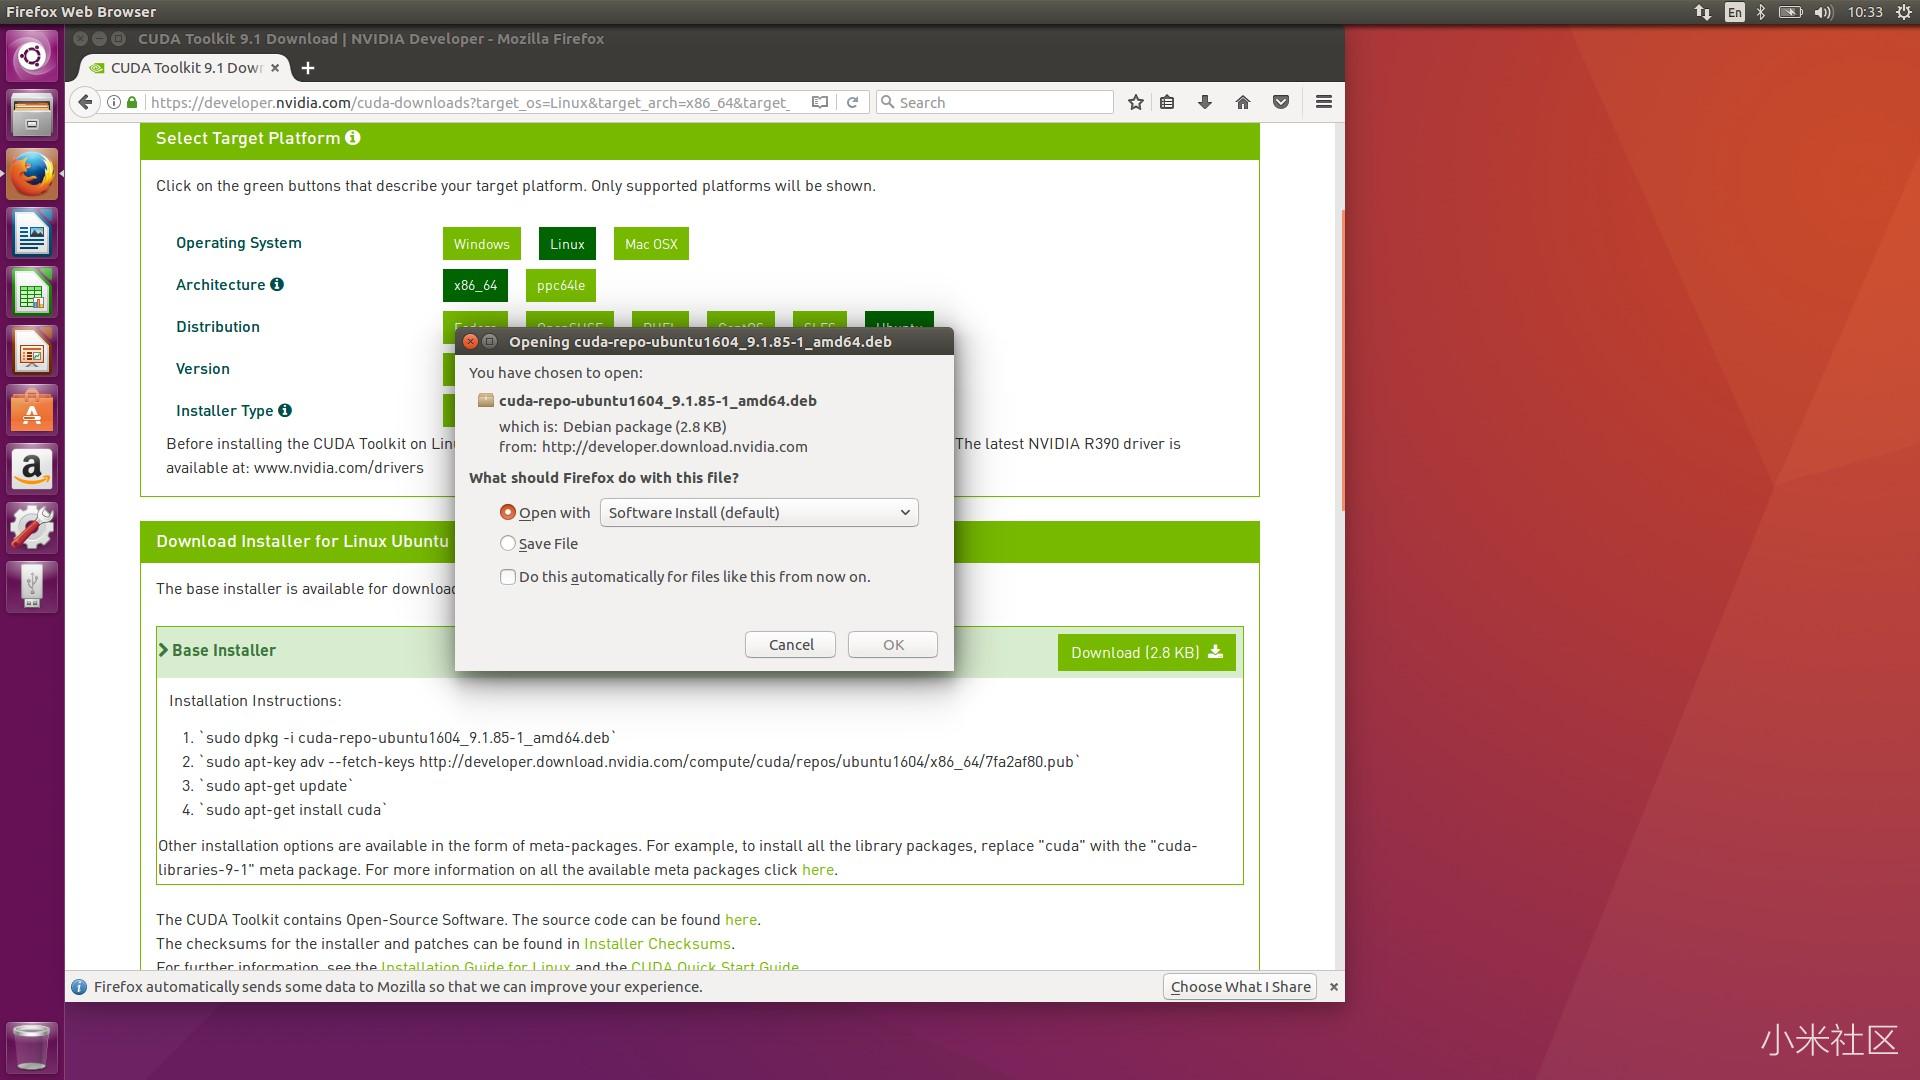Click the page vertical scrollbar
The height and width of the screenshot is (1080, 1920).
pos(1341,360)
